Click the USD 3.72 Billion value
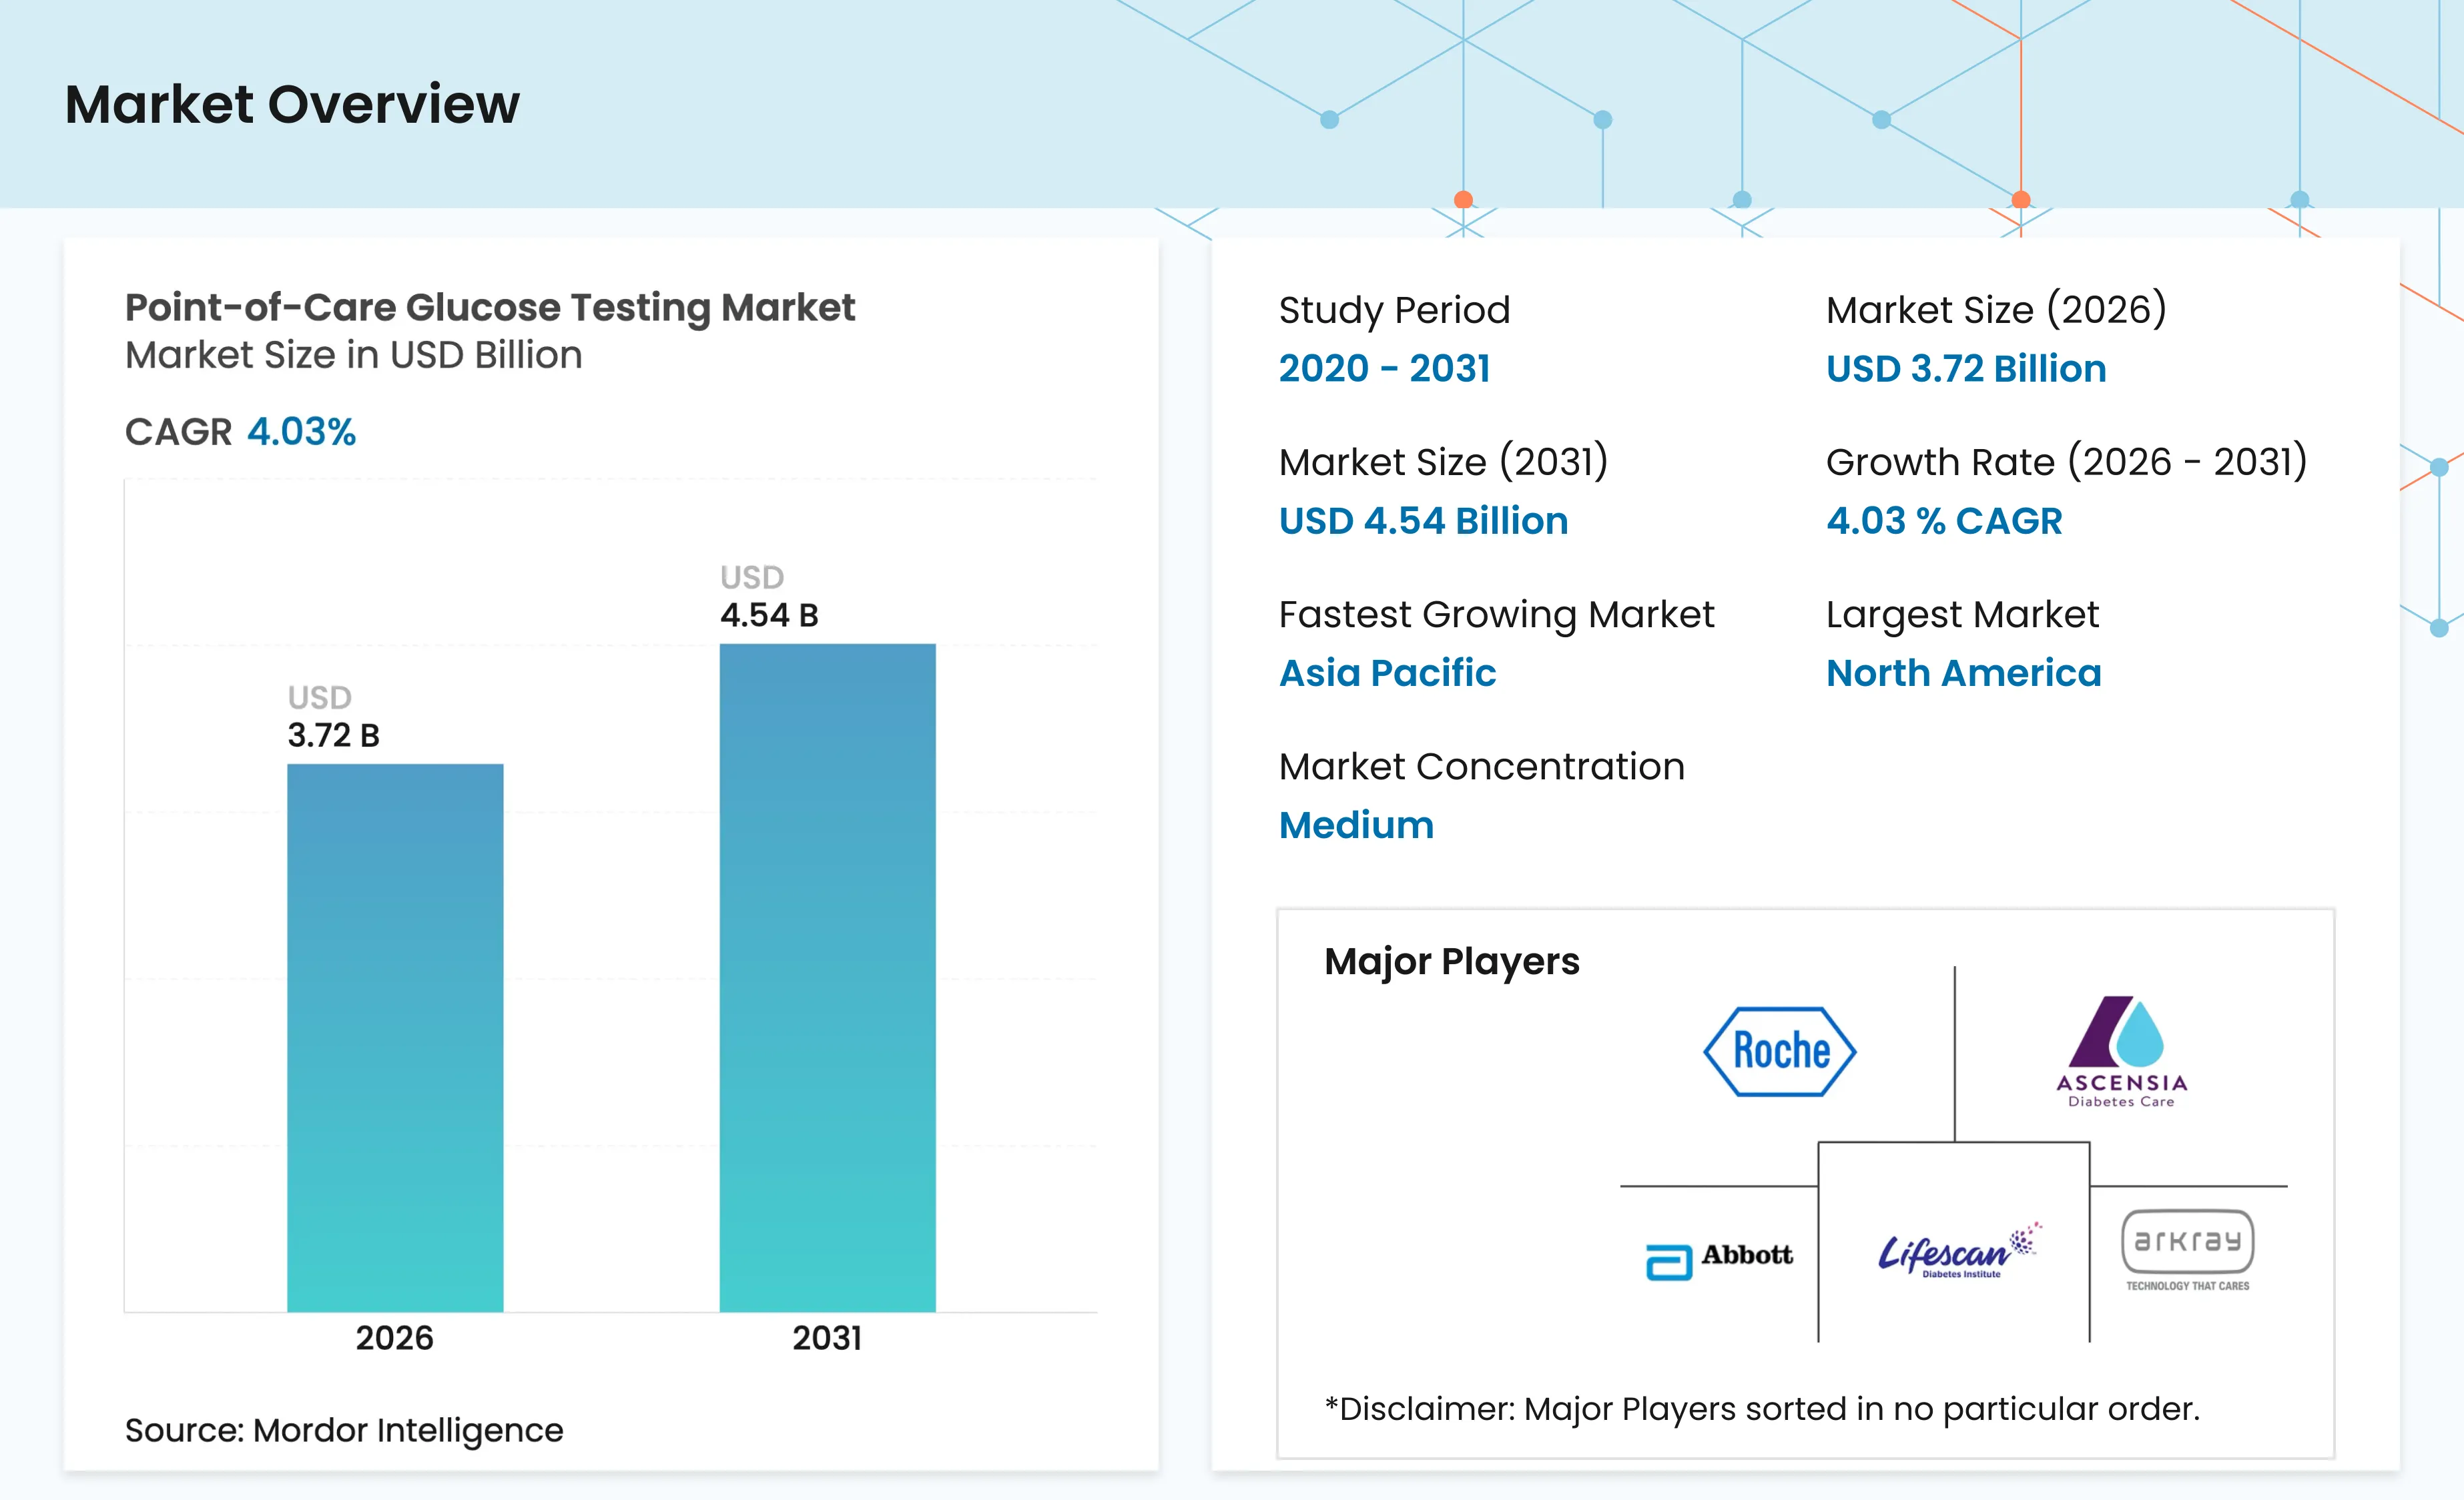Screen dimensions: 2464x1500 coord(1966,369)
